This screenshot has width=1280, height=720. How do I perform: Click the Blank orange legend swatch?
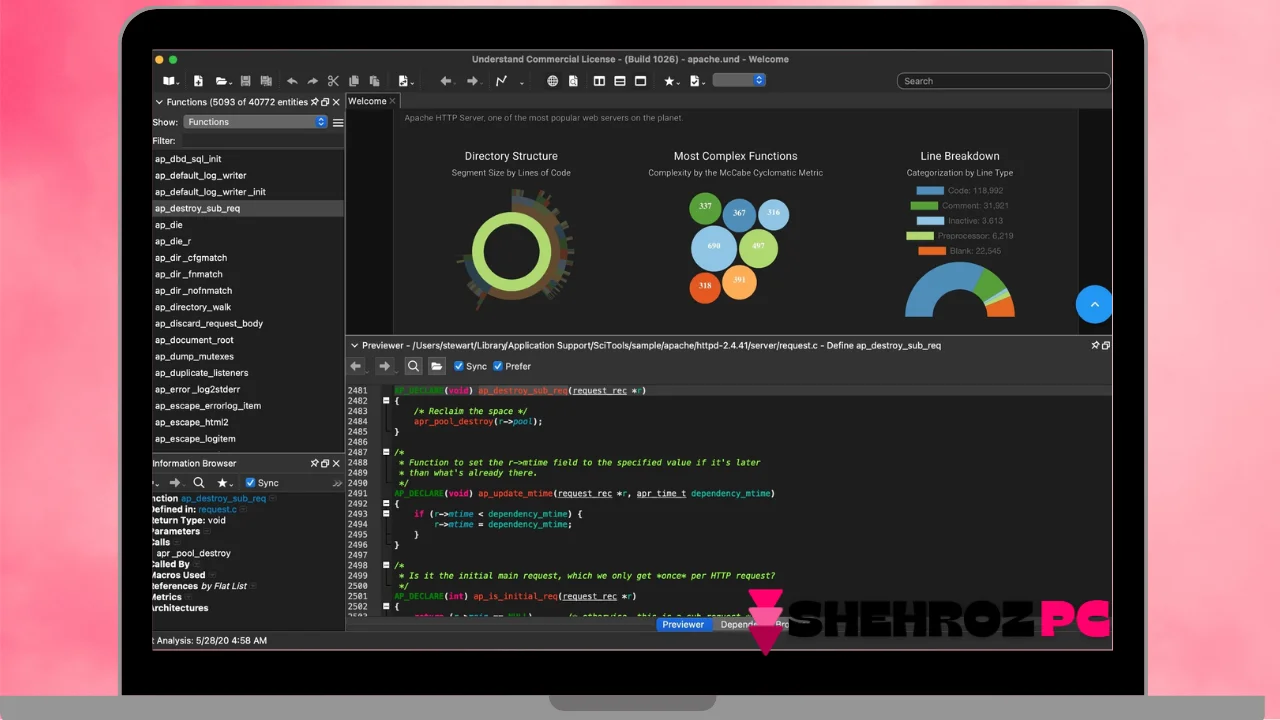[932, 251]
